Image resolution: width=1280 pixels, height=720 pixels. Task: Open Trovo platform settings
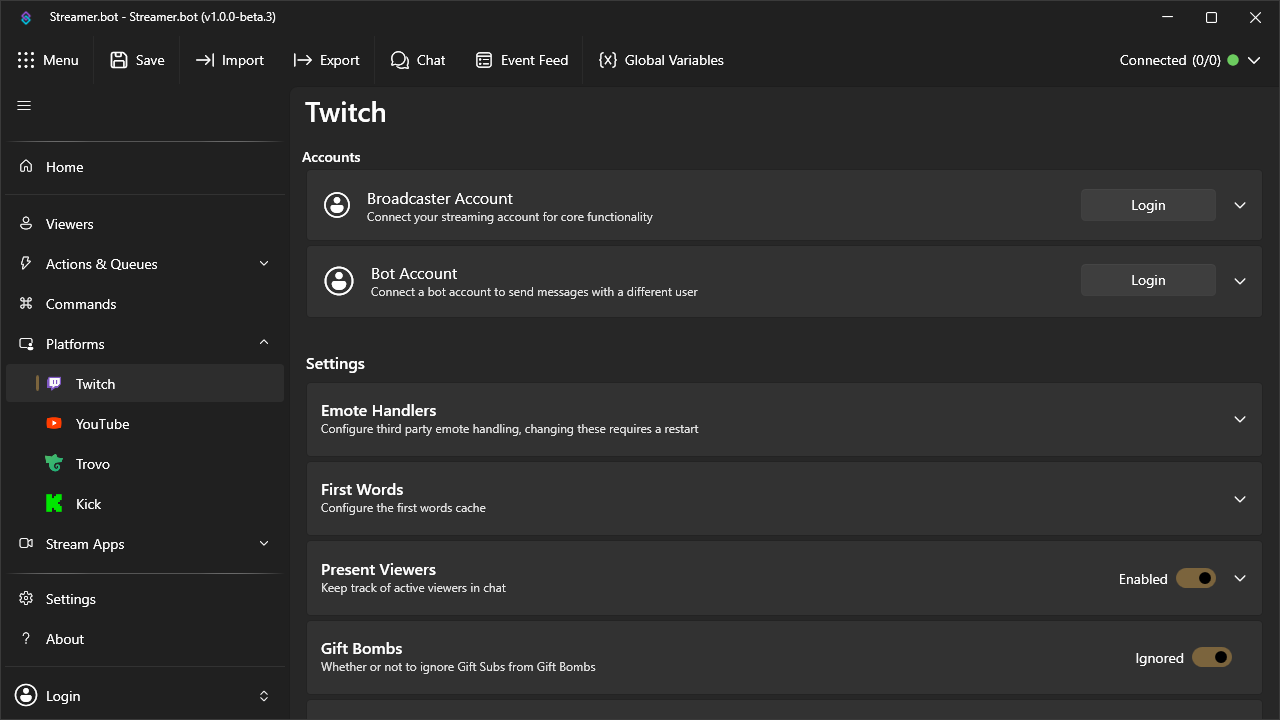point(53,463)
